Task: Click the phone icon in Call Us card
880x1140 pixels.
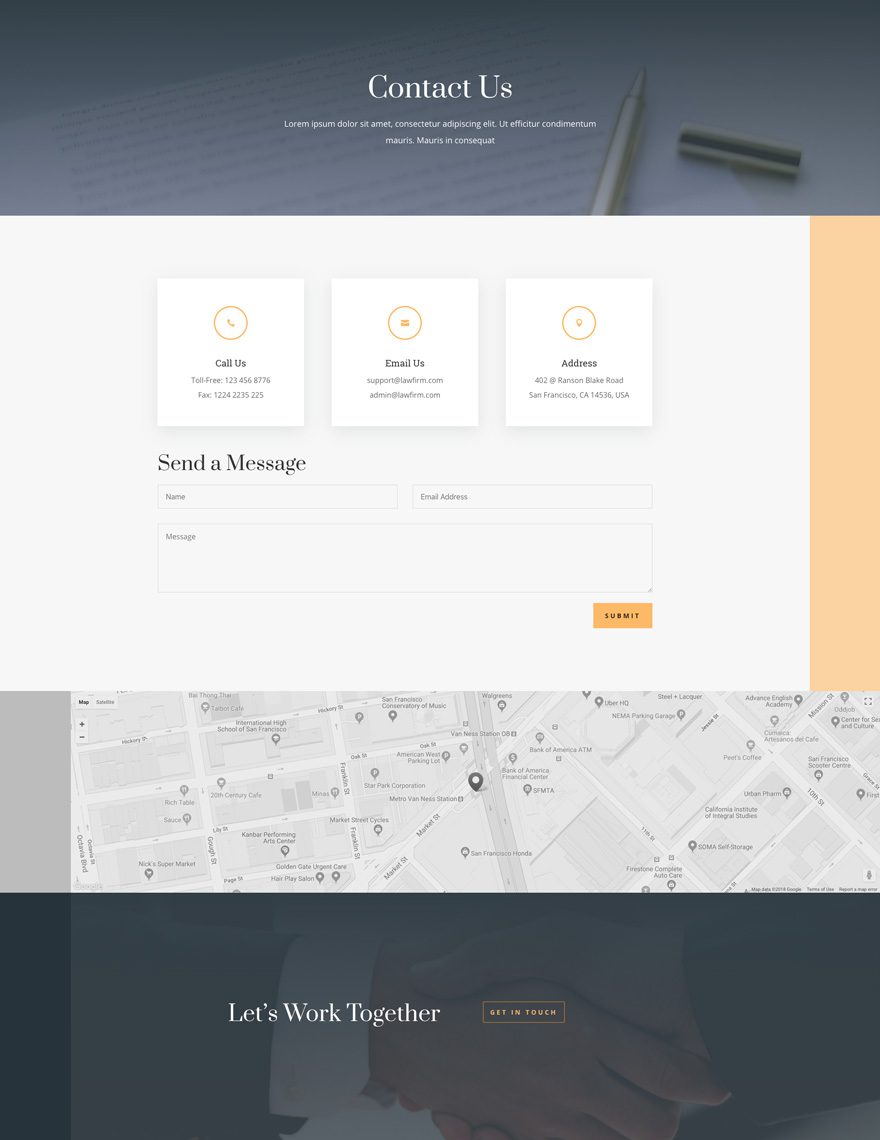Action: point(230,322)
